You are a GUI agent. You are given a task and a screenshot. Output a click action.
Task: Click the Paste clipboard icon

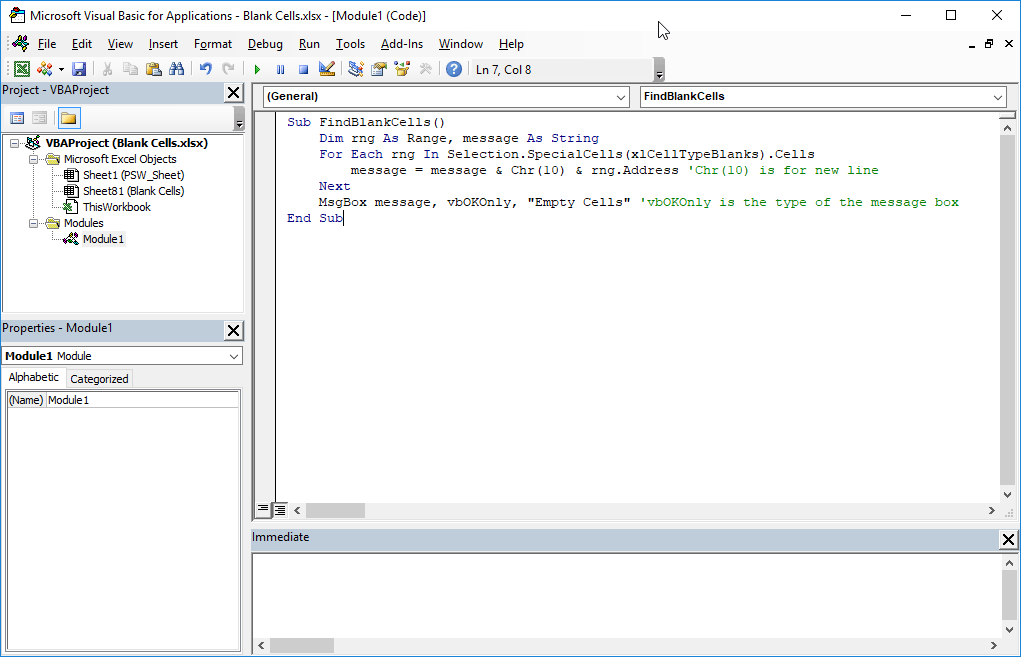(154, 69)
